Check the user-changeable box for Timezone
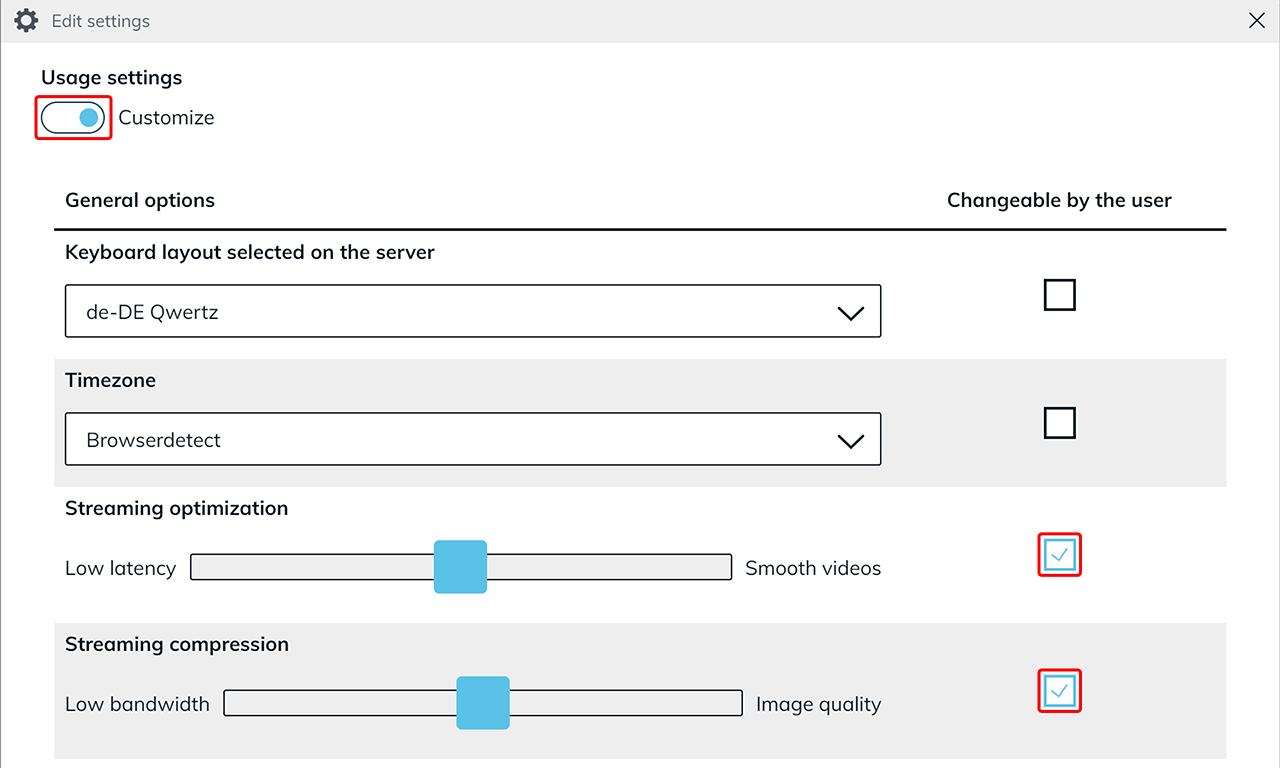The height and width of the screenshot is (768, 1280). pyautogui.click(x=1059, y=424)
